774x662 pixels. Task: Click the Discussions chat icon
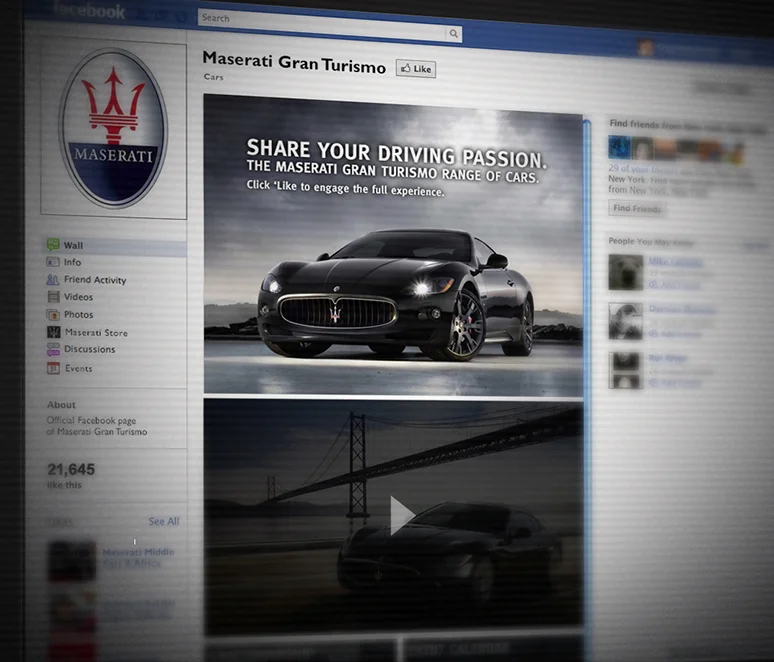coord(53,349)
